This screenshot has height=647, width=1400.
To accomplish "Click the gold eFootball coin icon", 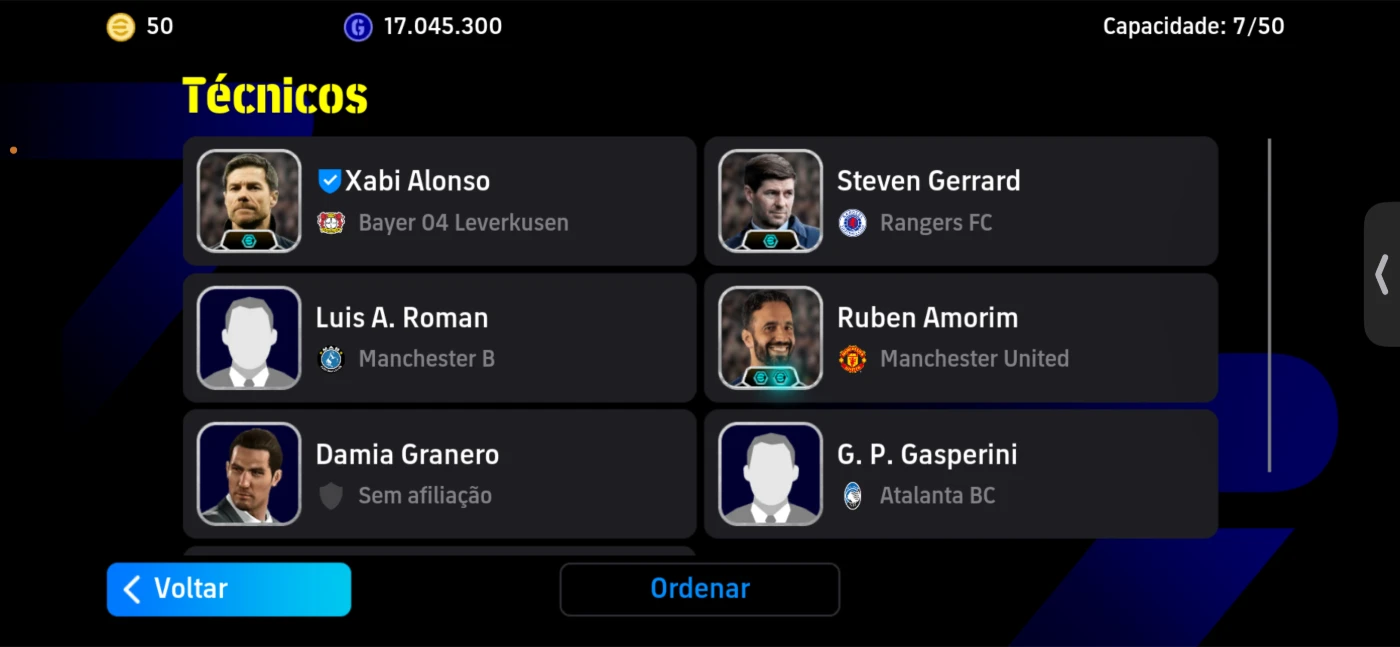I will [x=120, y=27].
